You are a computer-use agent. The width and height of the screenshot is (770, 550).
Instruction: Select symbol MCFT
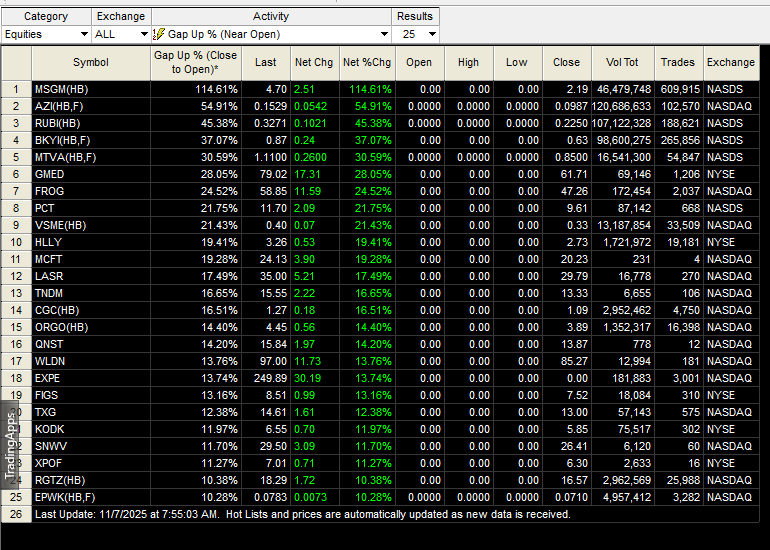tap(49, 259)
